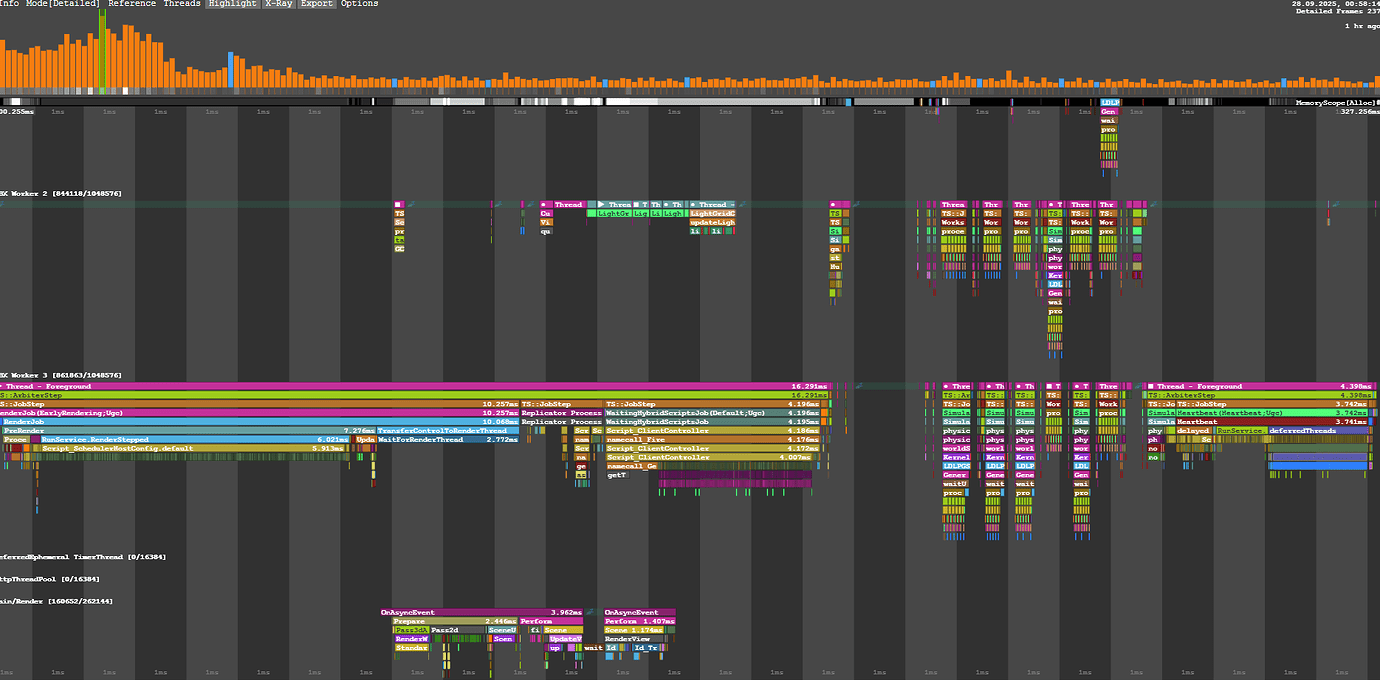Screen dimensions: 1380x680
Task: Select the tall blue frame bar in histogram
Action: tap(232, 72)
